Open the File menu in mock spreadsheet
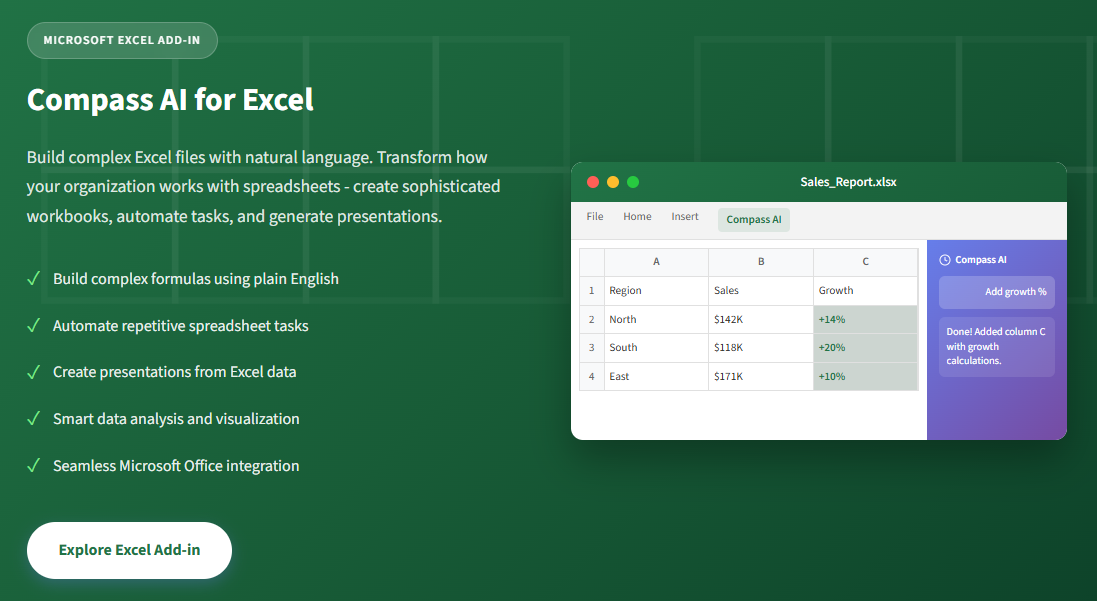The image size is (1097, 601). tap(595, 217)
